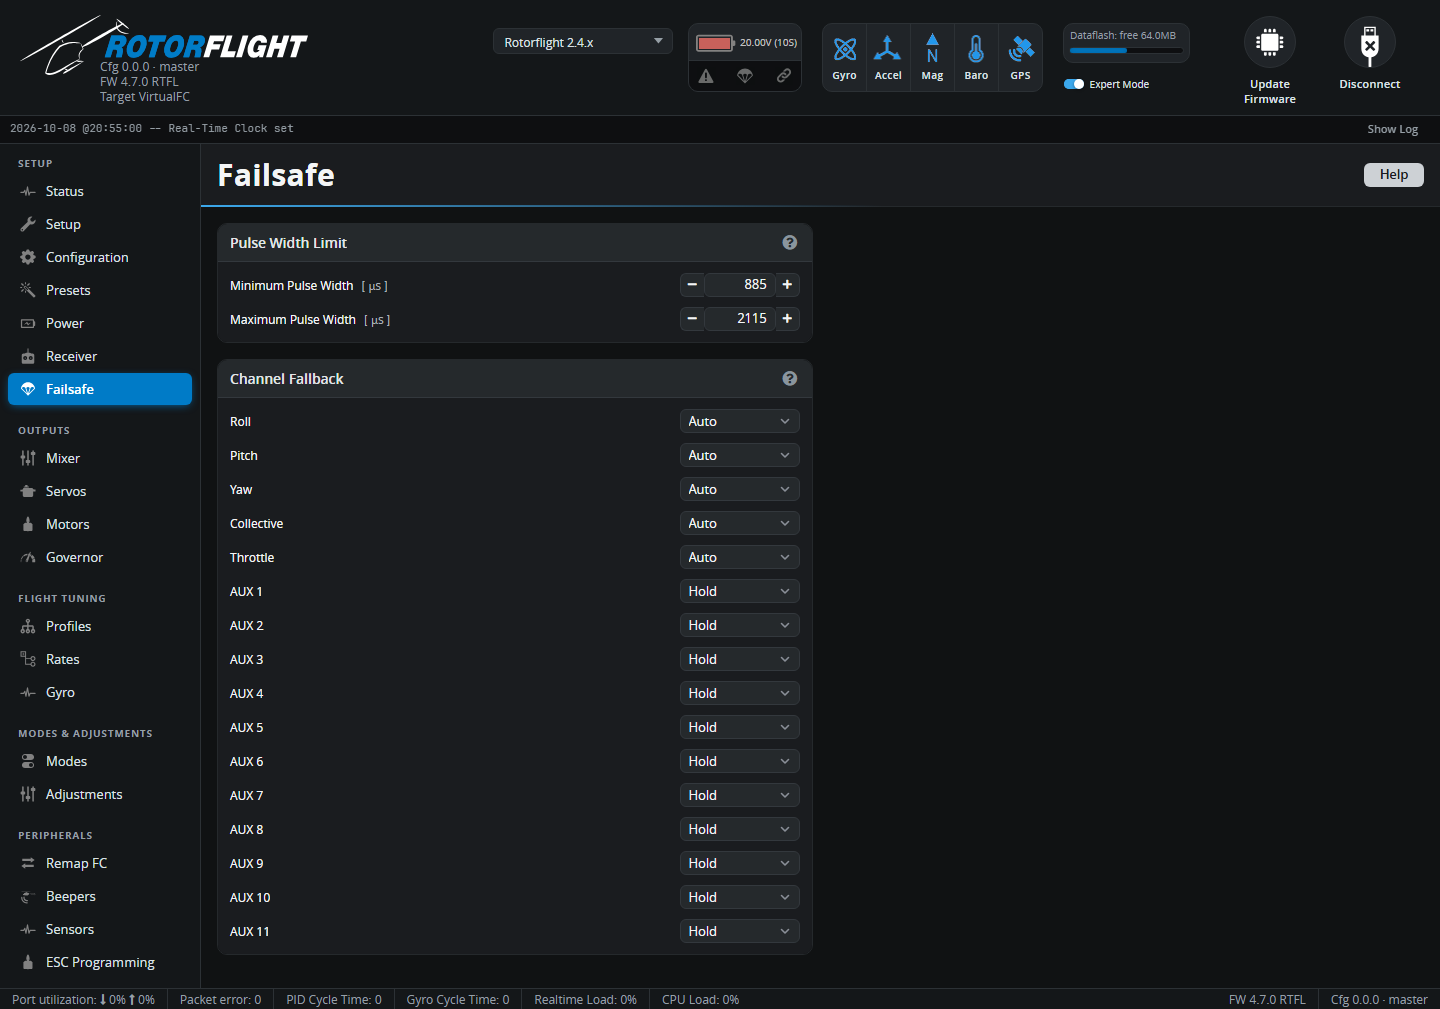Open Pulse Width Limit help icon
The height and width of the screenshot is (1009, 1440).
click(x=790, y=243)
